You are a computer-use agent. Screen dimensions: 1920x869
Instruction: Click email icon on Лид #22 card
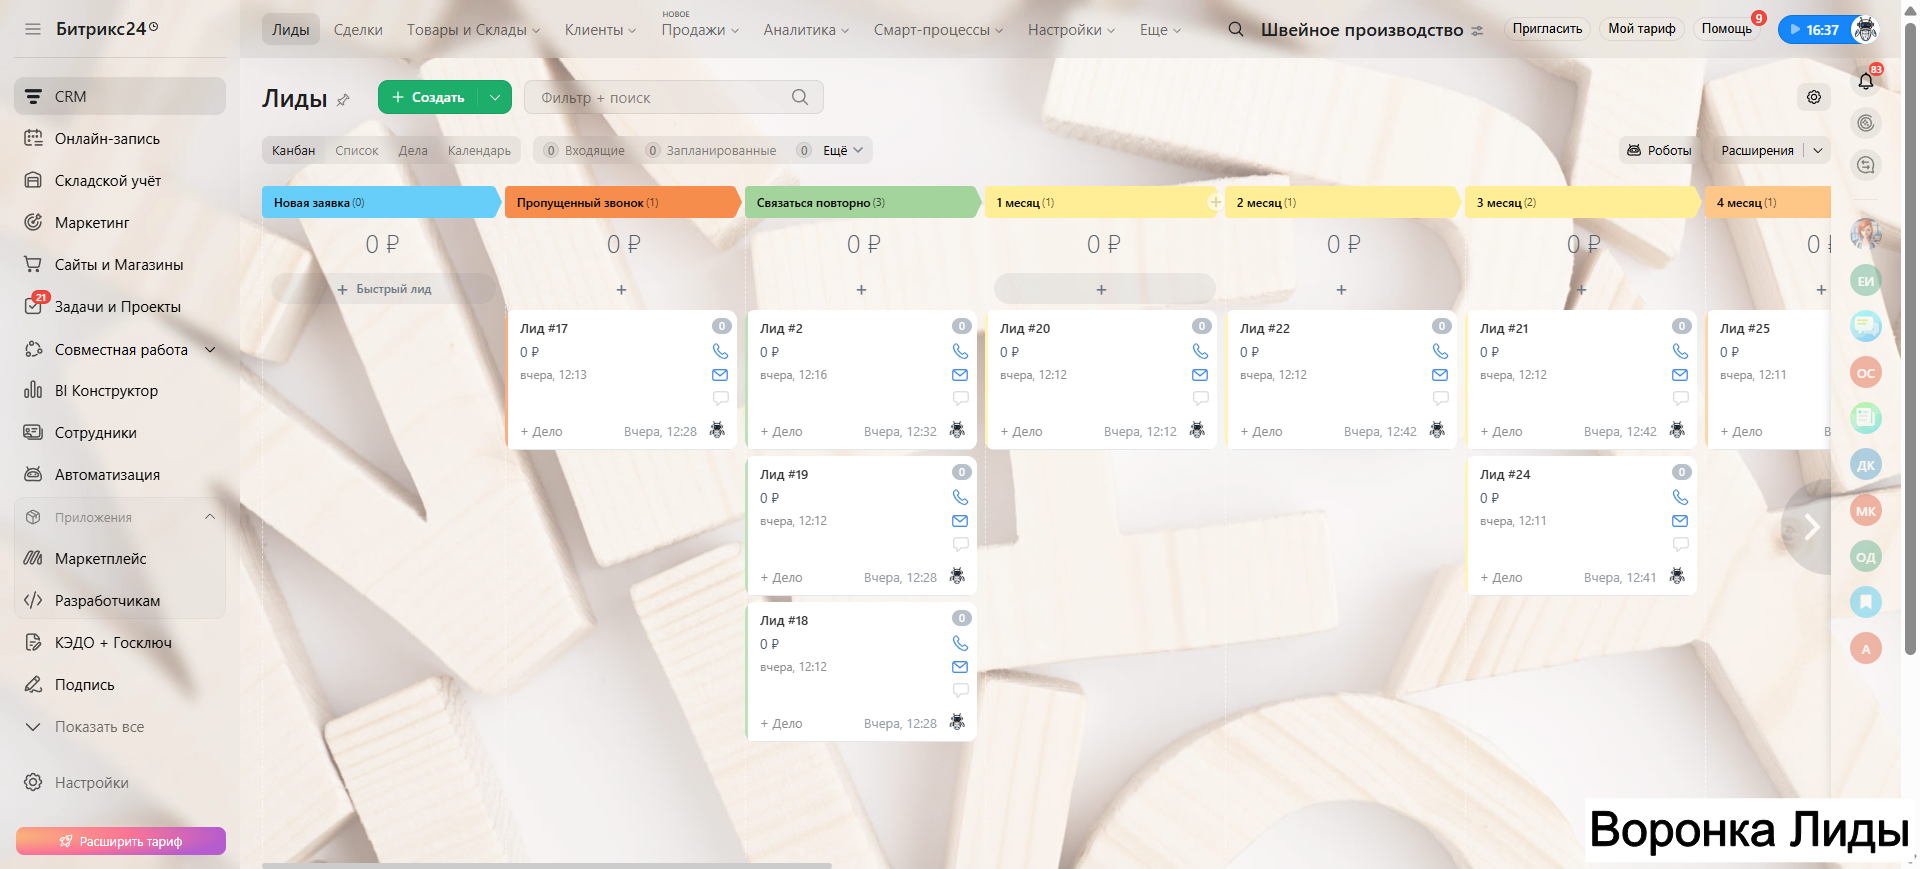tap(1440, 375)
